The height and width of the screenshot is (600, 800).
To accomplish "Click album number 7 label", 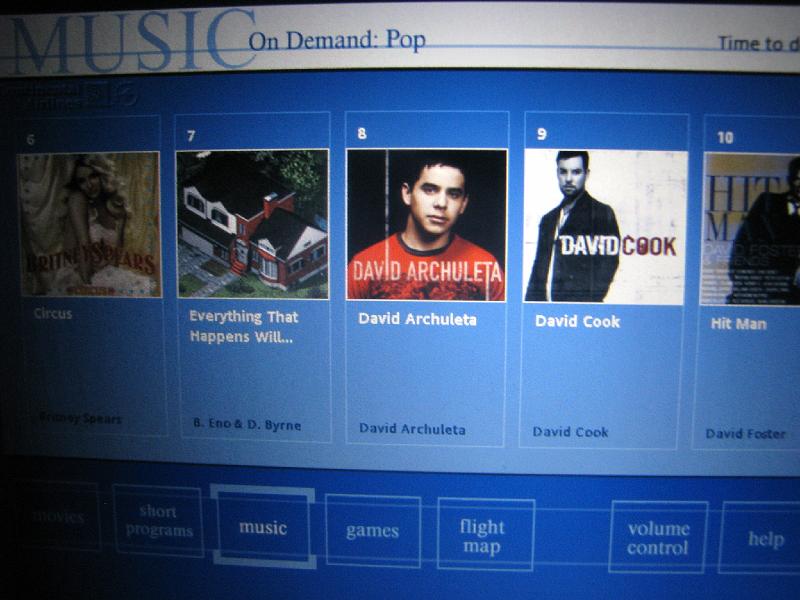I will [x=191, y=136].
